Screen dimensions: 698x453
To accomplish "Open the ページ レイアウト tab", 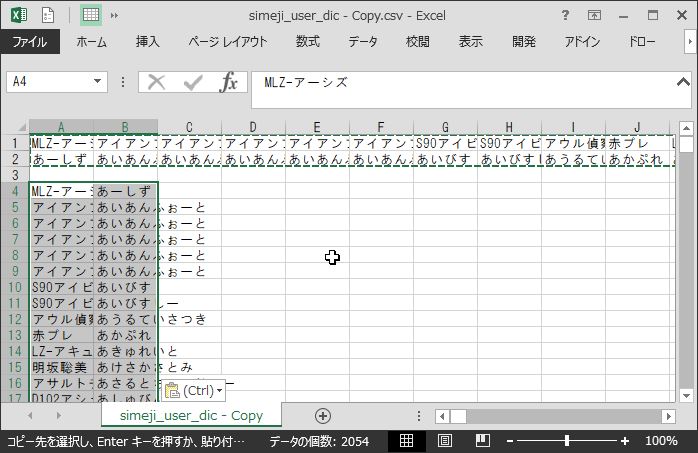I will [x=228, y=42].
